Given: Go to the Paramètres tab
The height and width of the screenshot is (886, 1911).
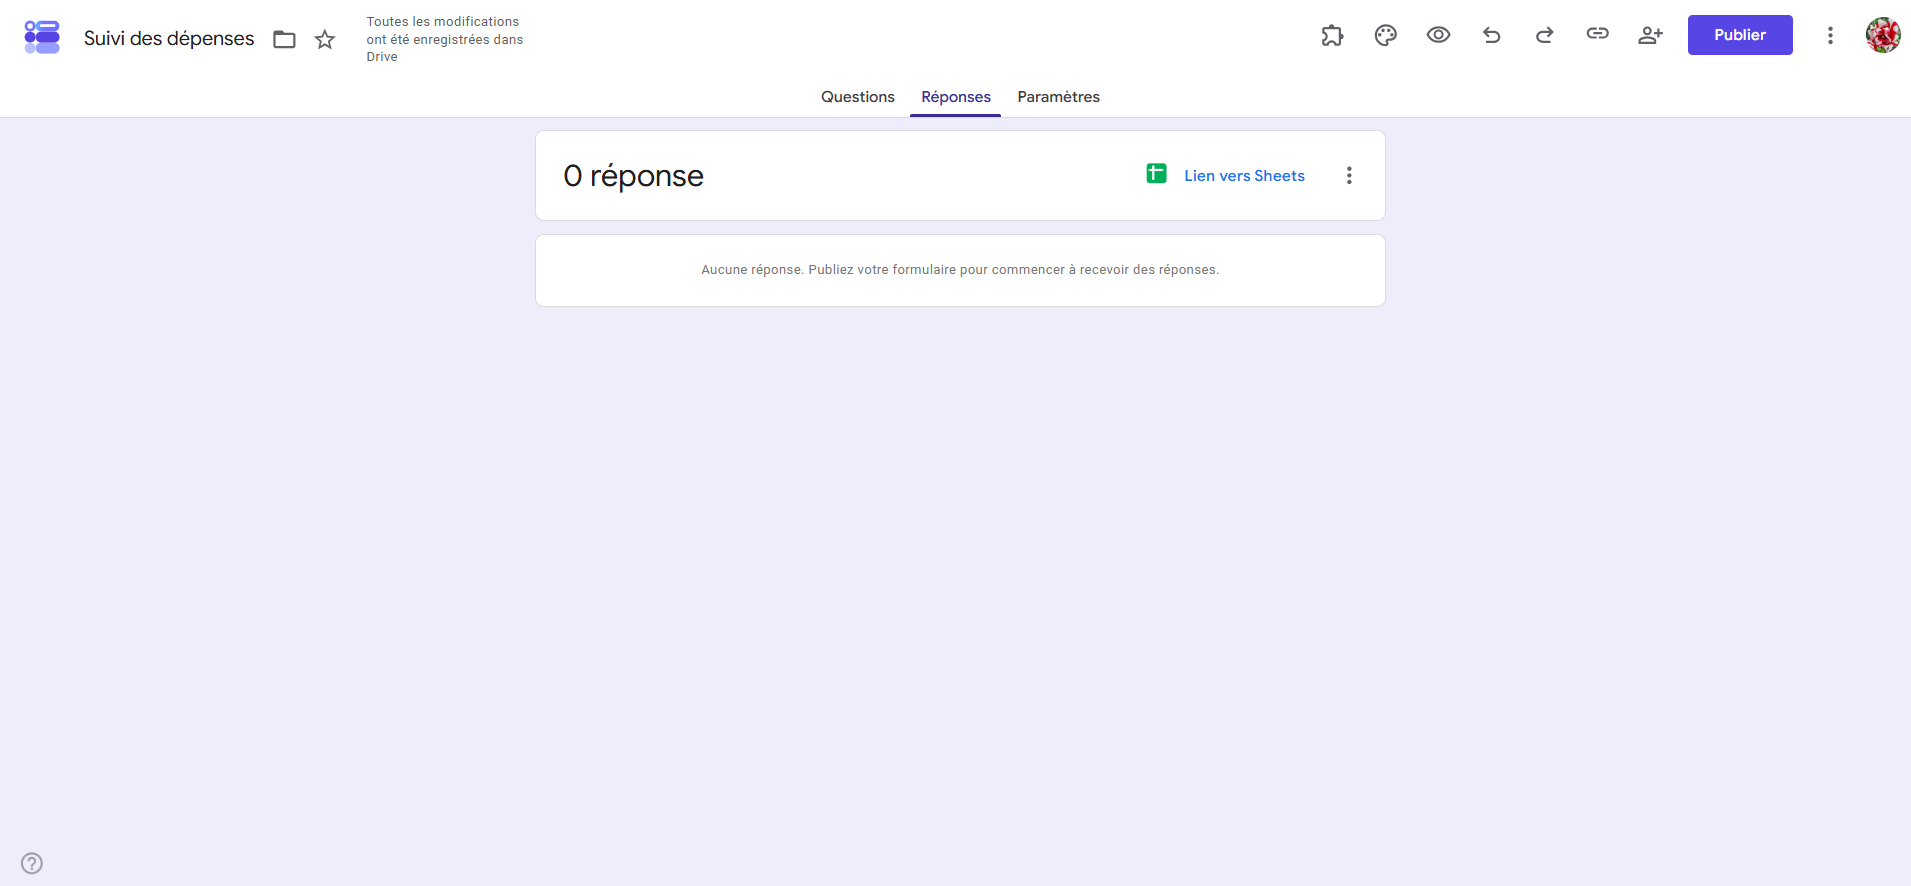Looking at the screenshot, I should click(1058, 97).
